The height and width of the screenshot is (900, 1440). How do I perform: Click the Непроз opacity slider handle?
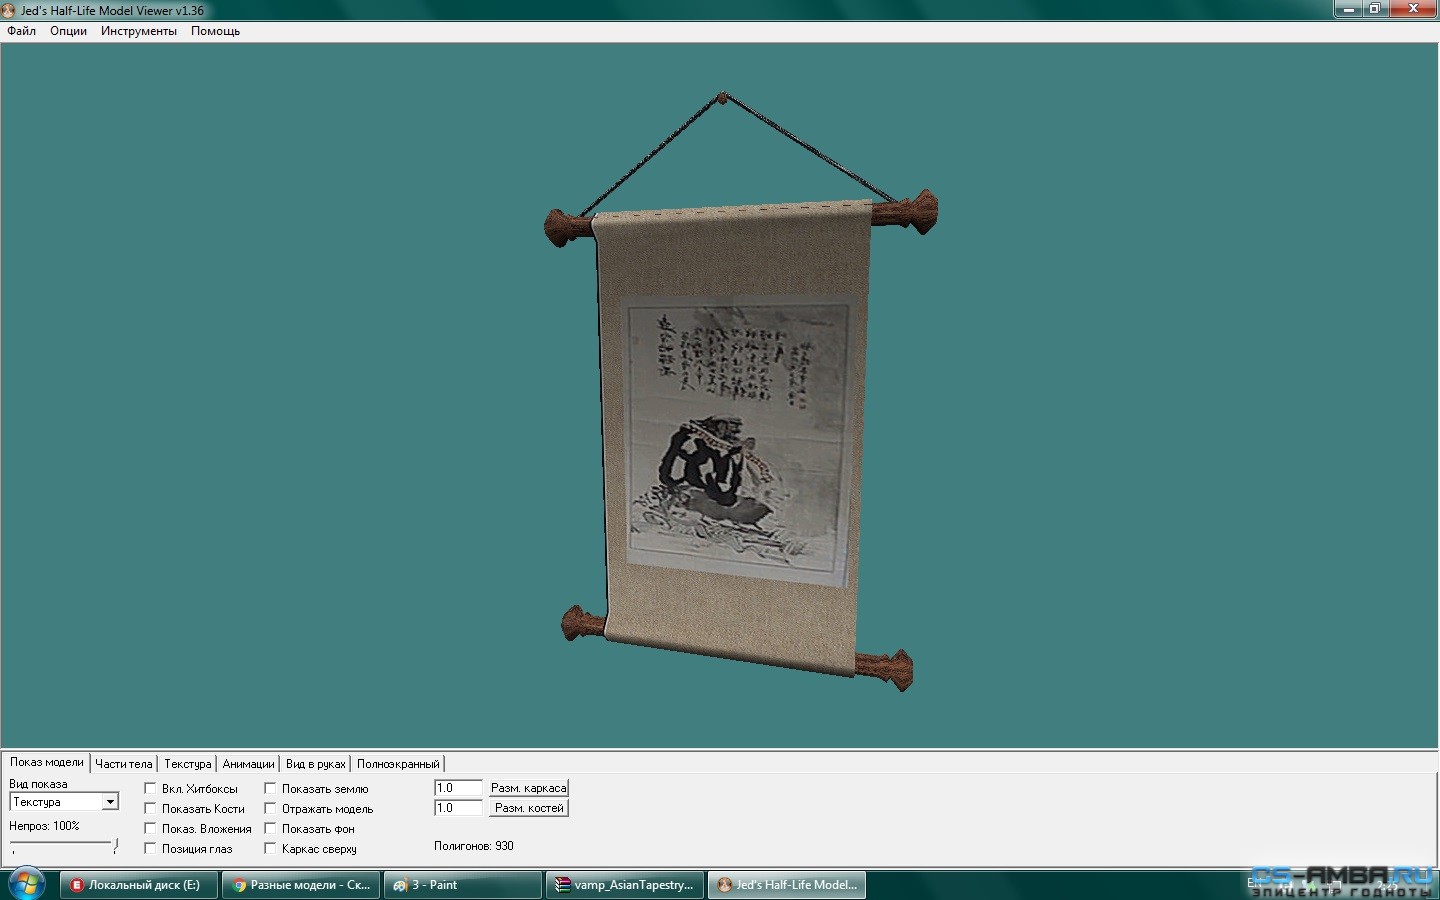[x=115, y=846]
